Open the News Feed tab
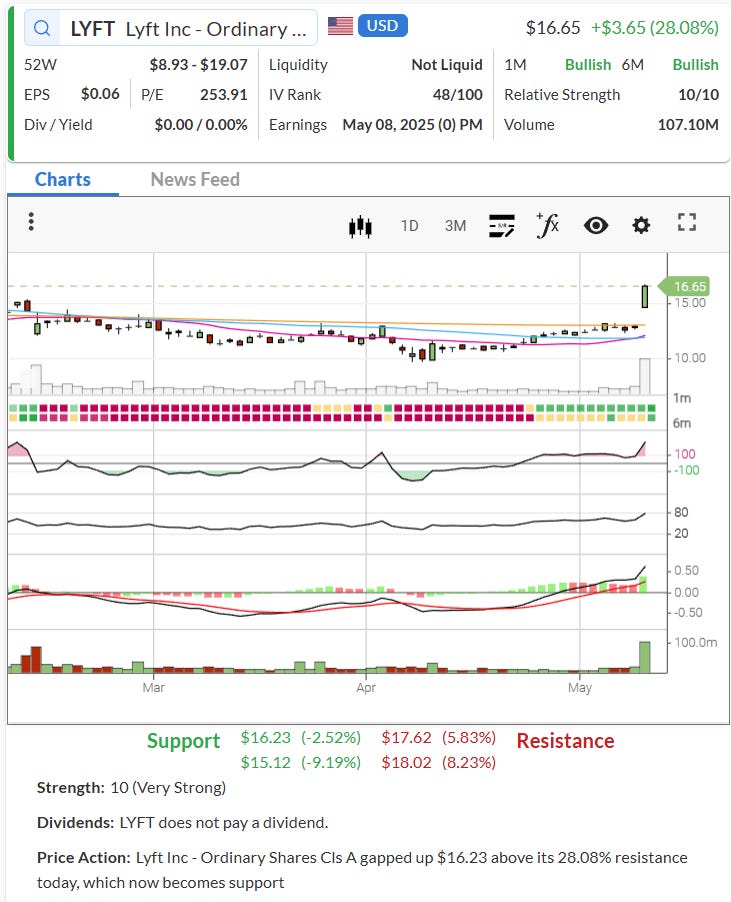 click(195, 179)
